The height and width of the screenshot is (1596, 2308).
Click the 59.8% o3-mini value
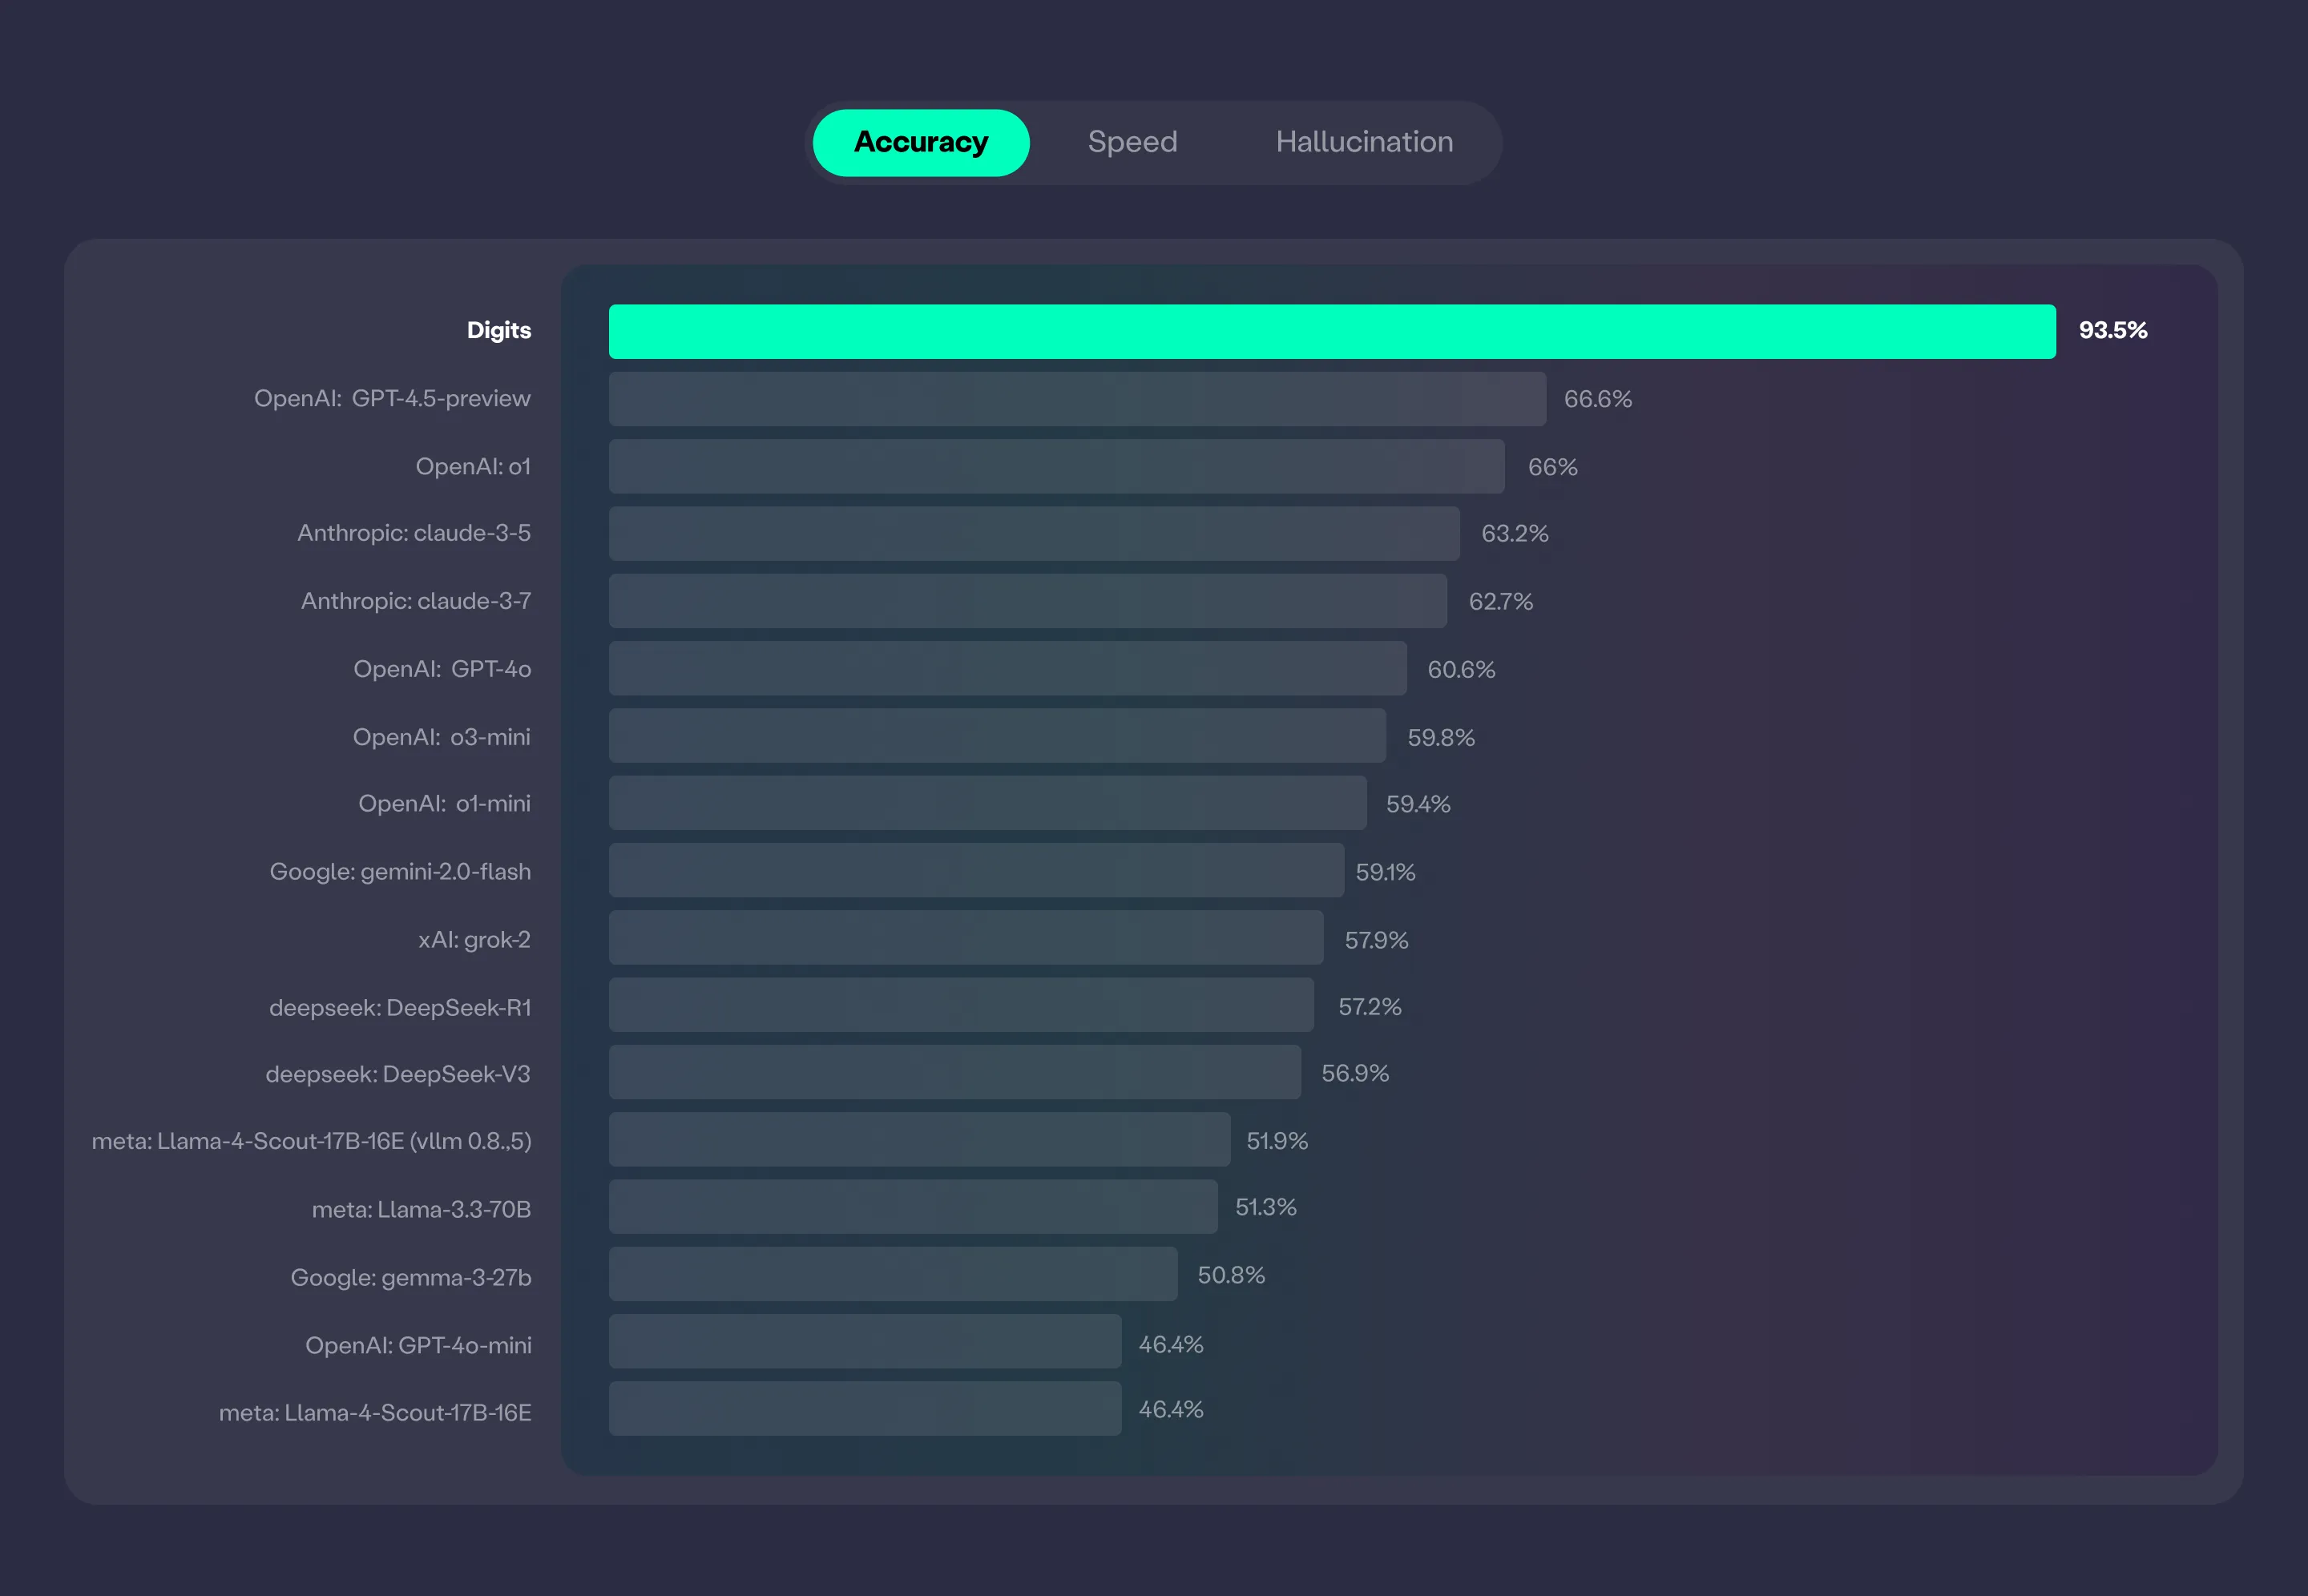[1440, 737]
